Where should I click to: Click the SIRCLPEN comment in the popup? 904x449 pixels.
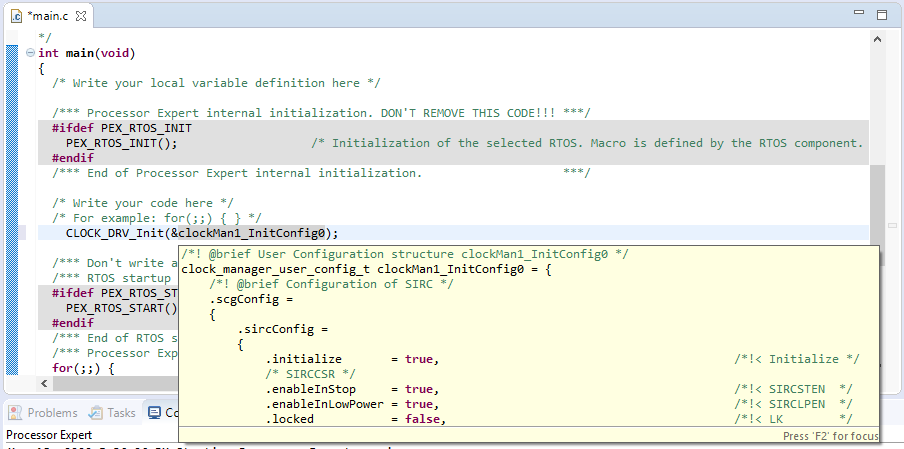coord(793,405)
